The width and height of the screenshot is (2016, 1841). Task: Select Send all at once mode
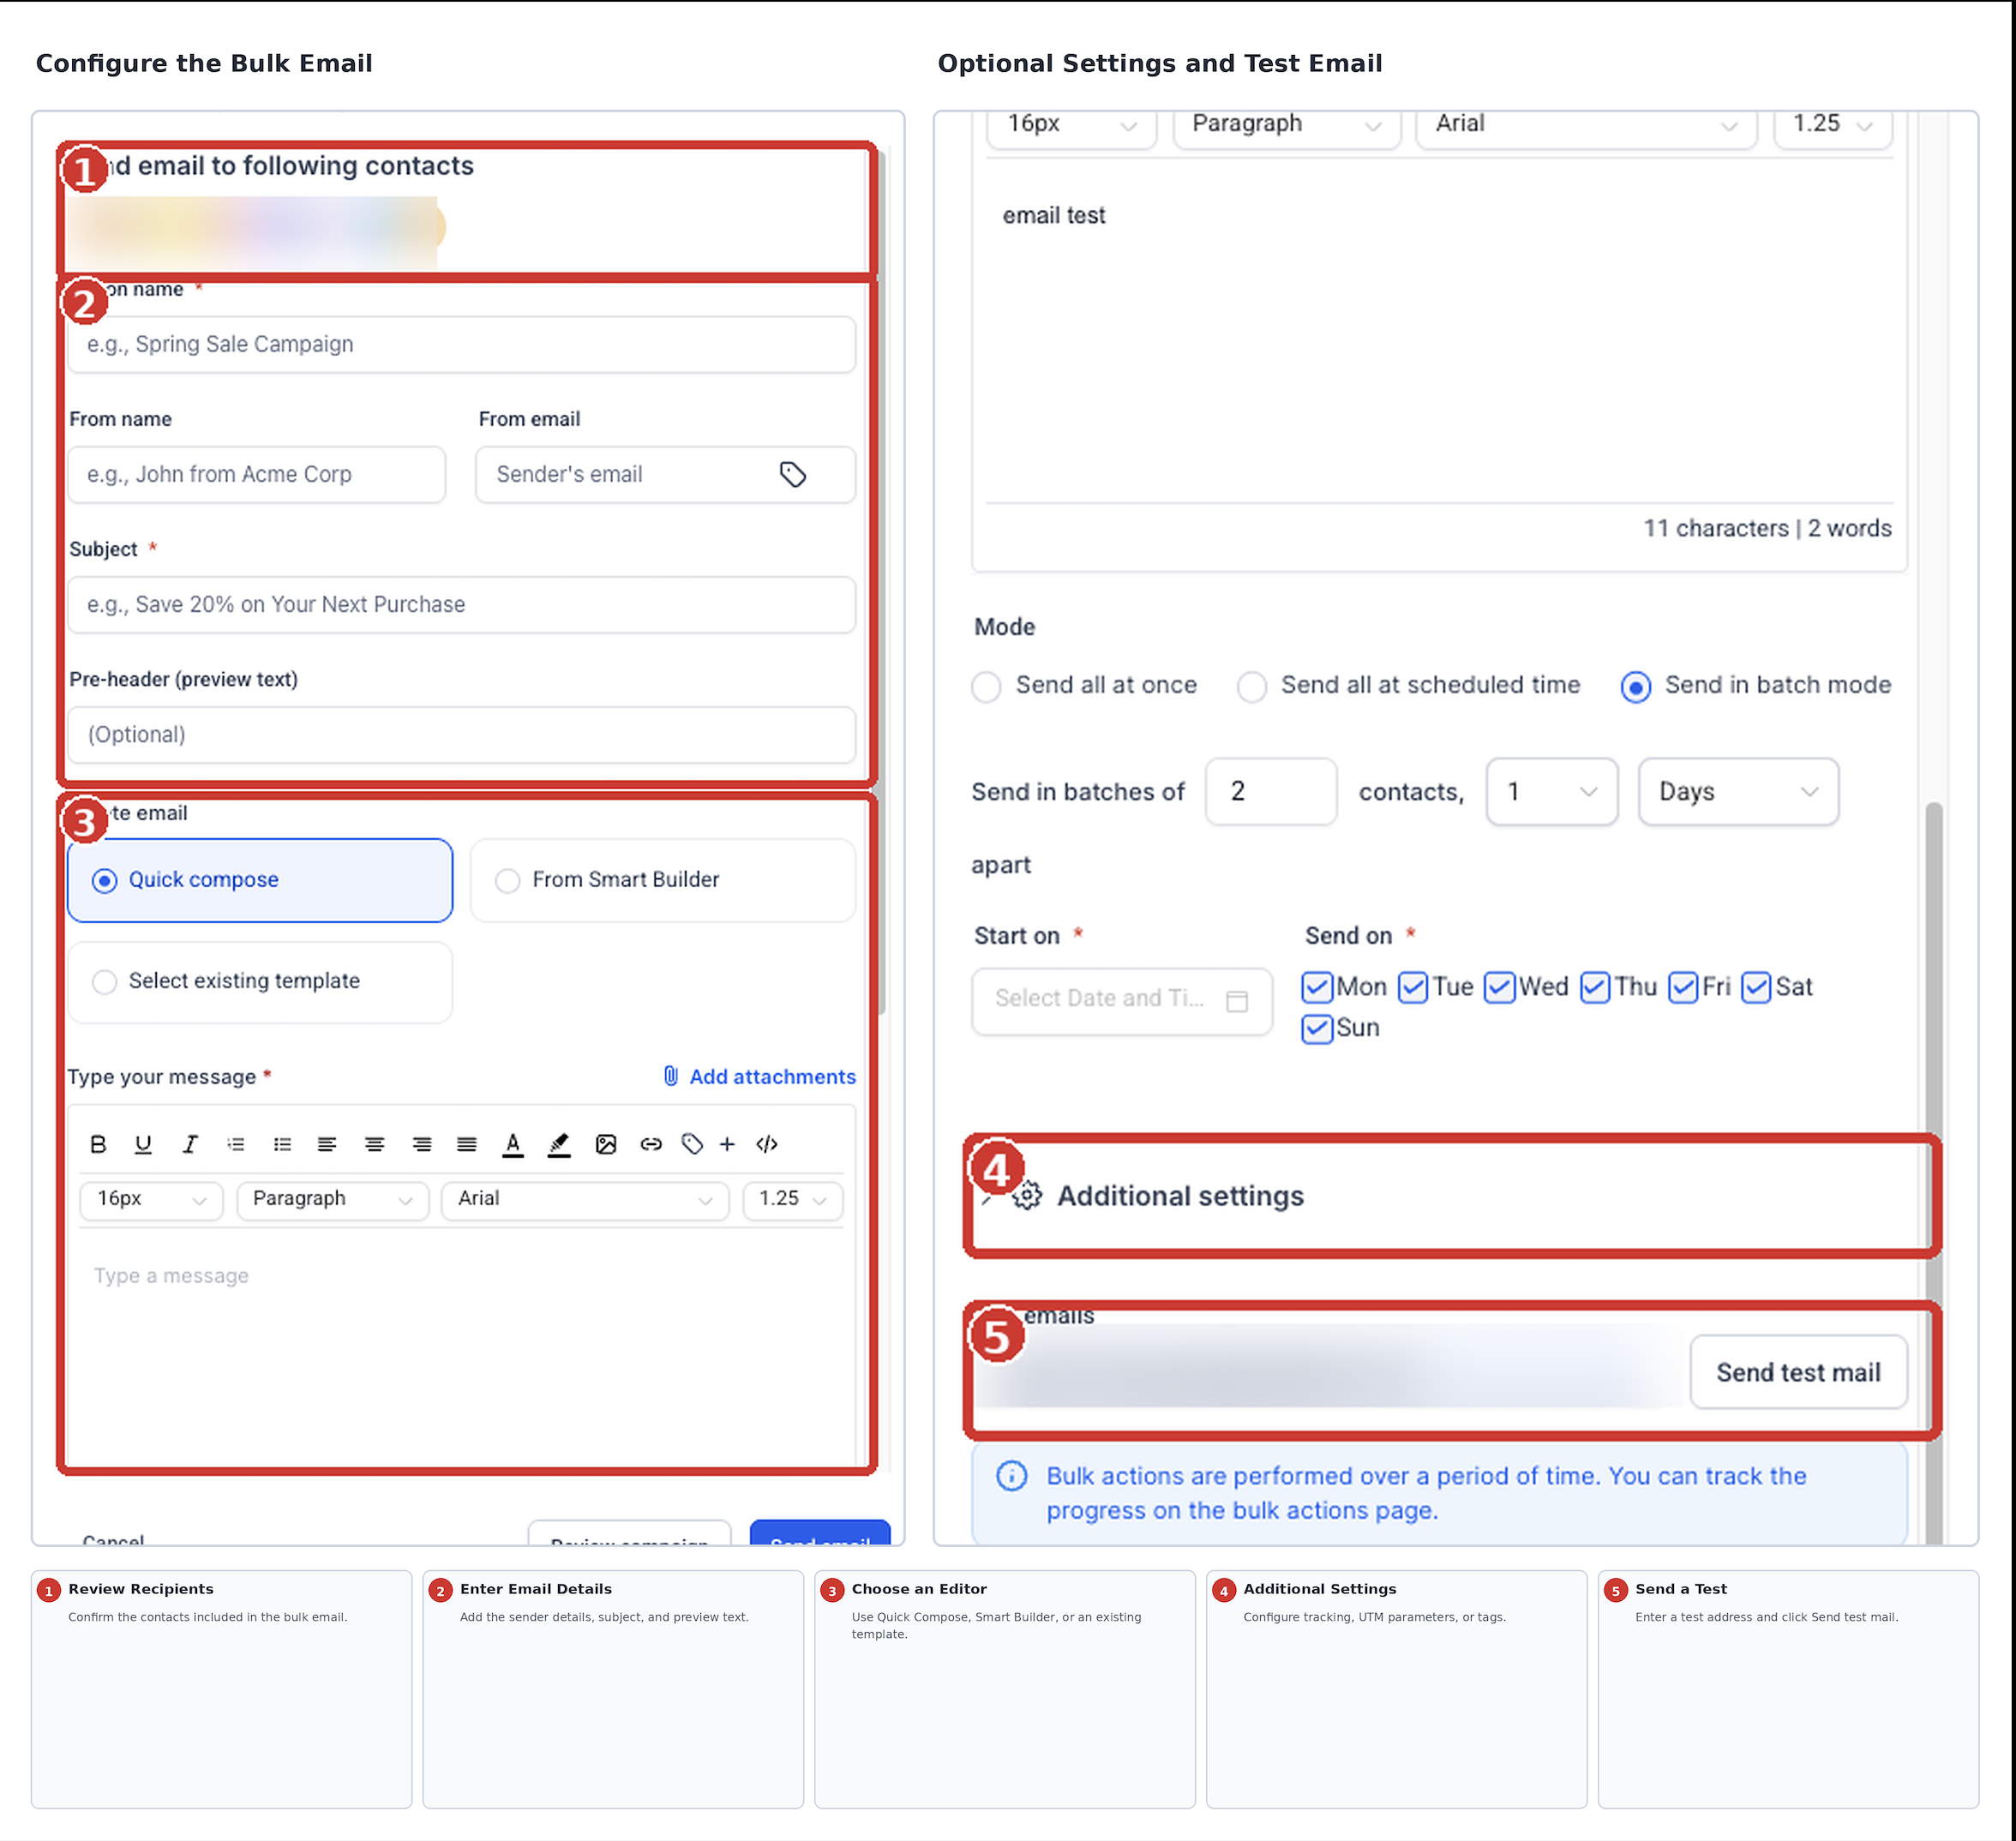1084,686
